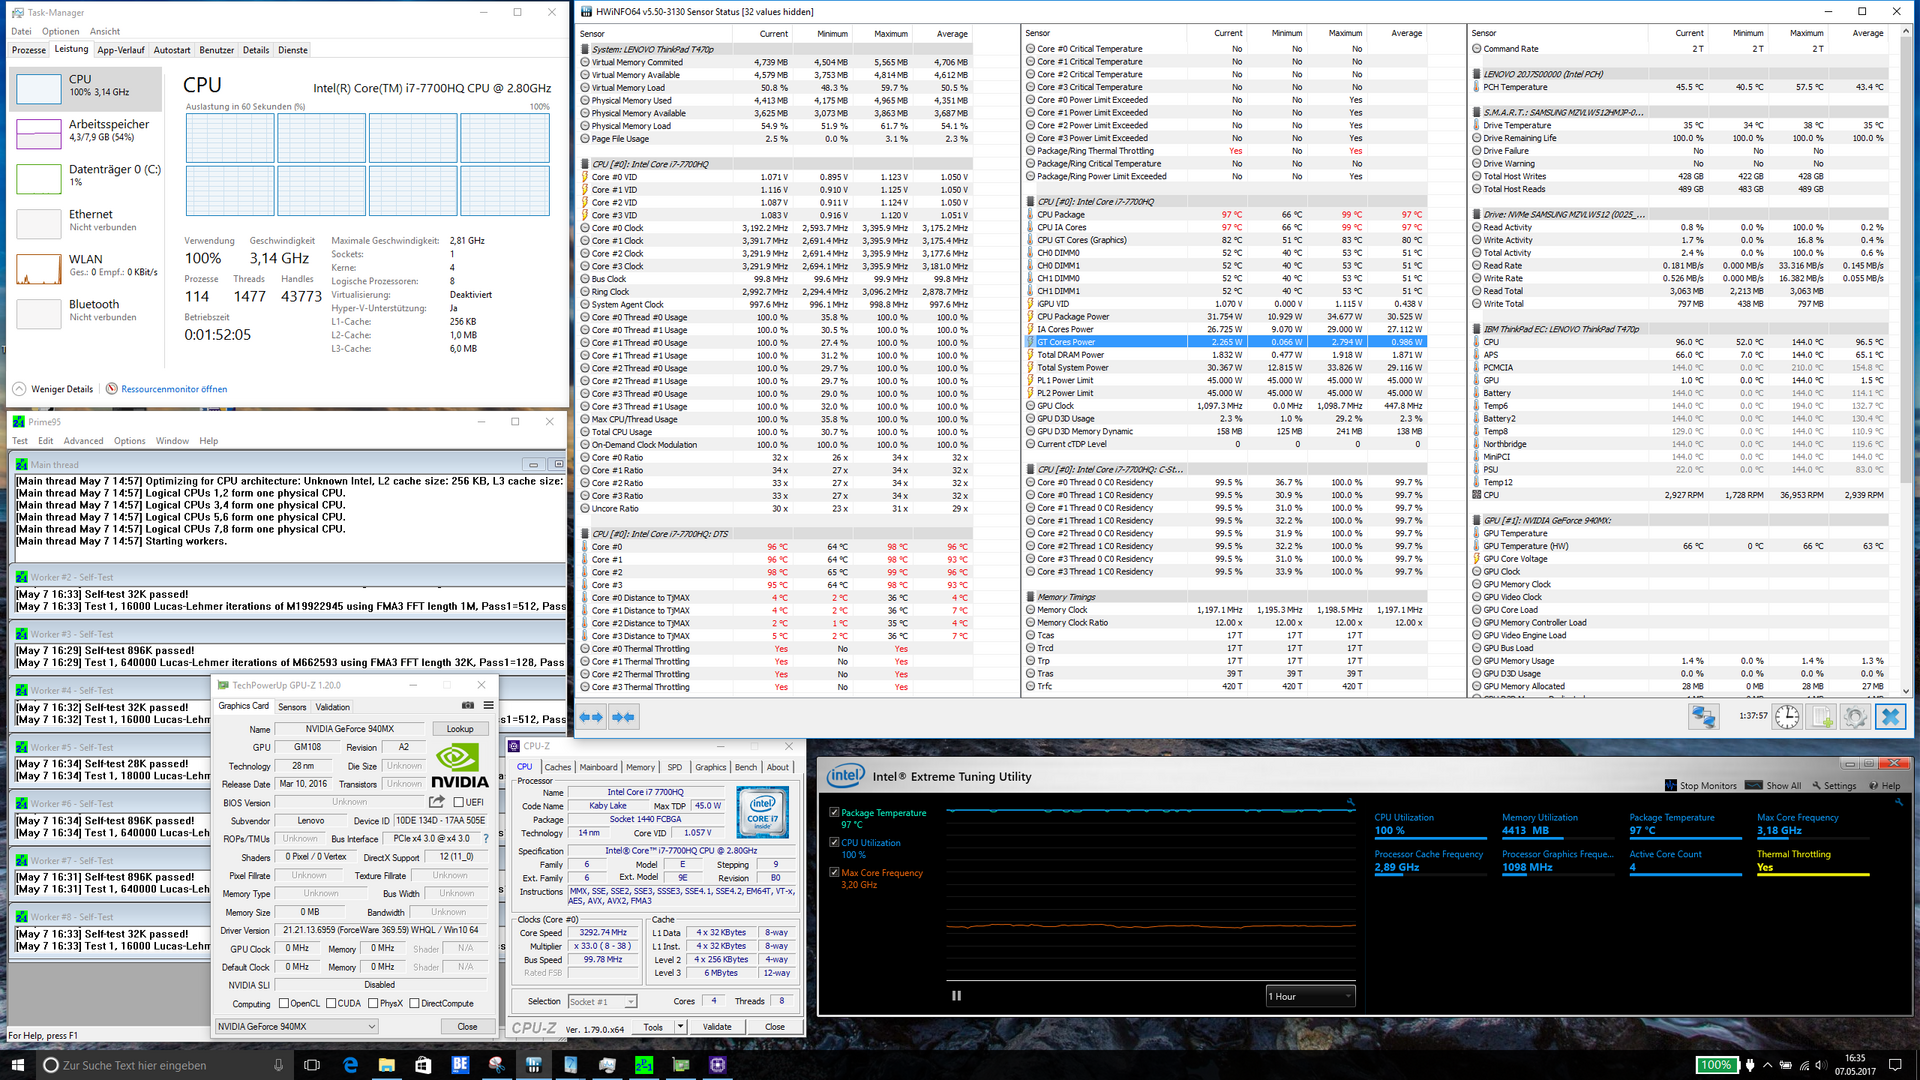Open the Ressourcenmonitor öffnen link
Viewport: 1920px width, 1080px height.
pyautogui.click(x=174, y=389)
